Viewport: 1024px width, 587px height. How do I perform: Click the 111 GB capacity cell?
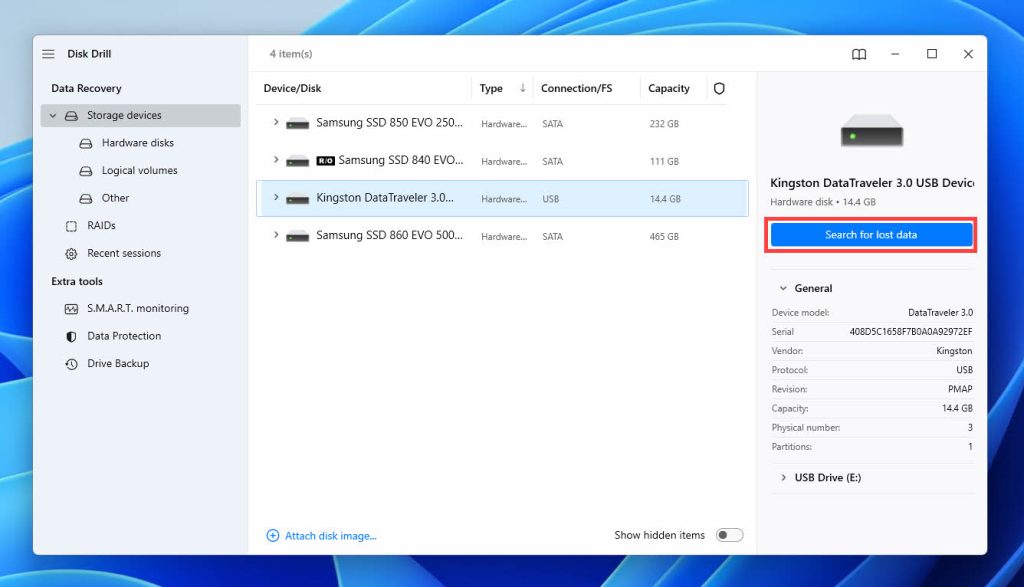coord(664,161)
